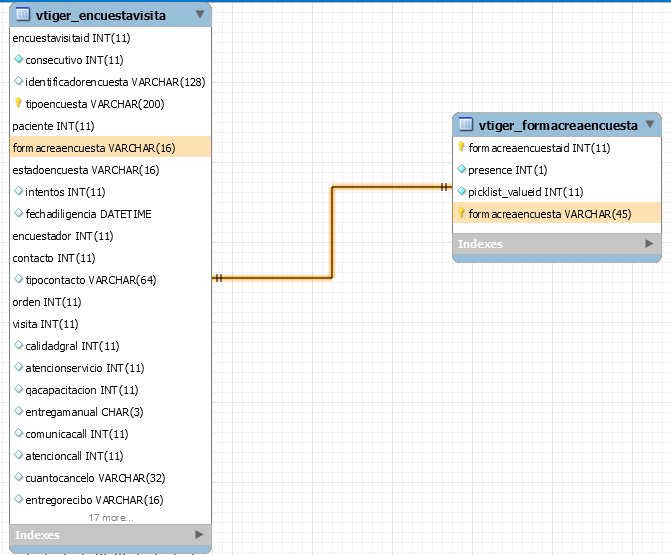This screenshot has height=555, width=671.
Task: Click the formacreaencuestaid primary key icon
Action: [x=461, y=147]
